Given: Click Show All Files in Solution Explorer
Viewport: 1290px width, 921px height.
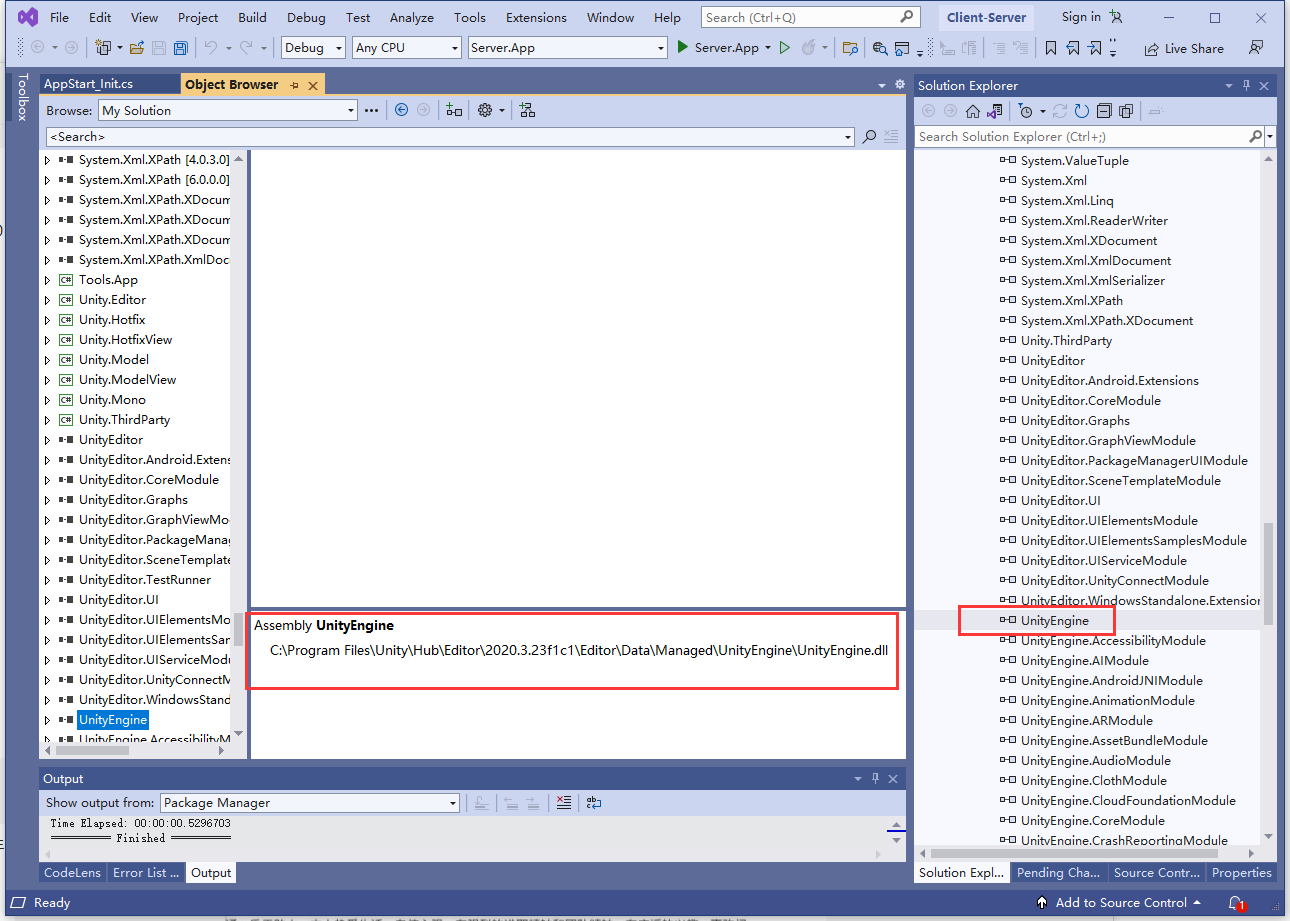Looking at the screenshot, I should pos(1126,111).
